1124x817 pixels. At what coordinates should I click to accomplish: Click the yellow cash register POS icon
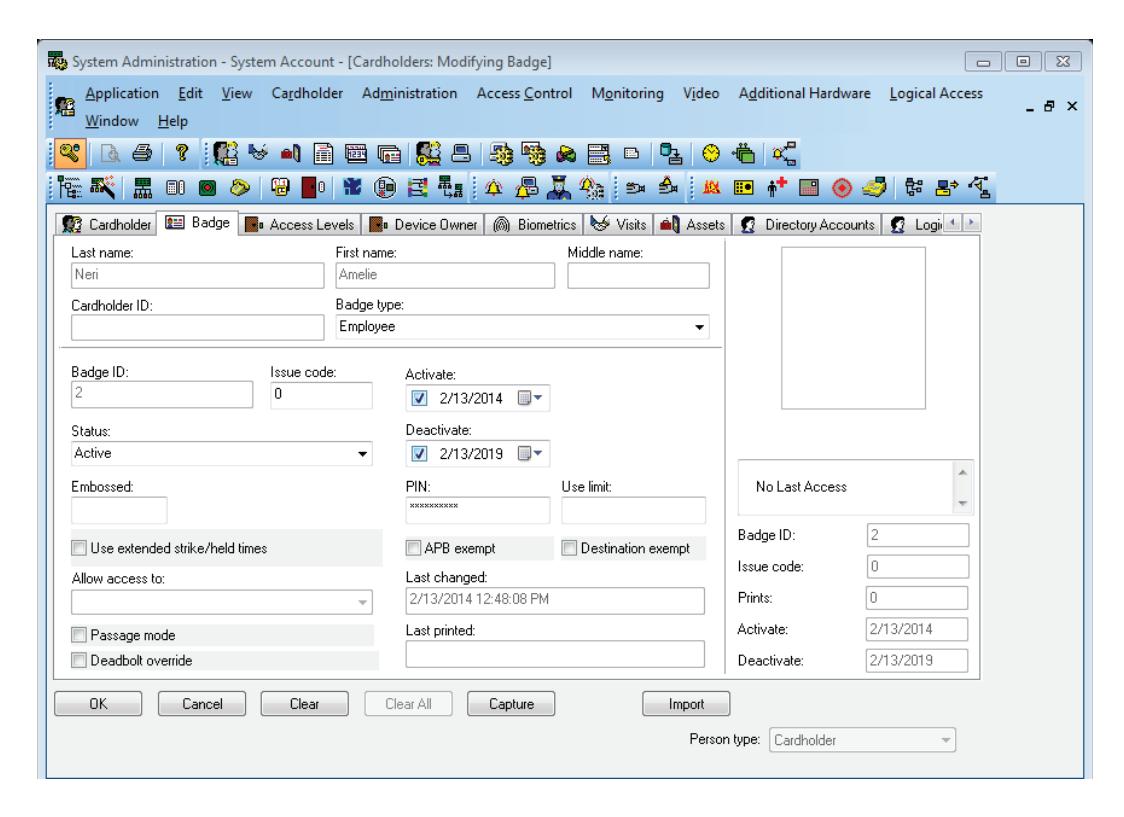[x=874, y=188]
